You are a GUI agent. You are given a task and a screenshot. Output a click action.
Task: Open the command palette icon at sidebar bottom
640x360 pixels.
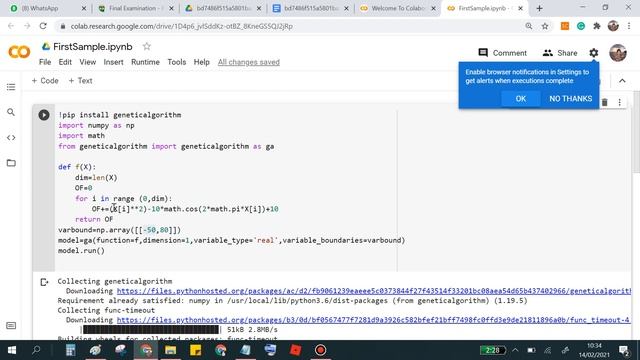coord(11,325)
